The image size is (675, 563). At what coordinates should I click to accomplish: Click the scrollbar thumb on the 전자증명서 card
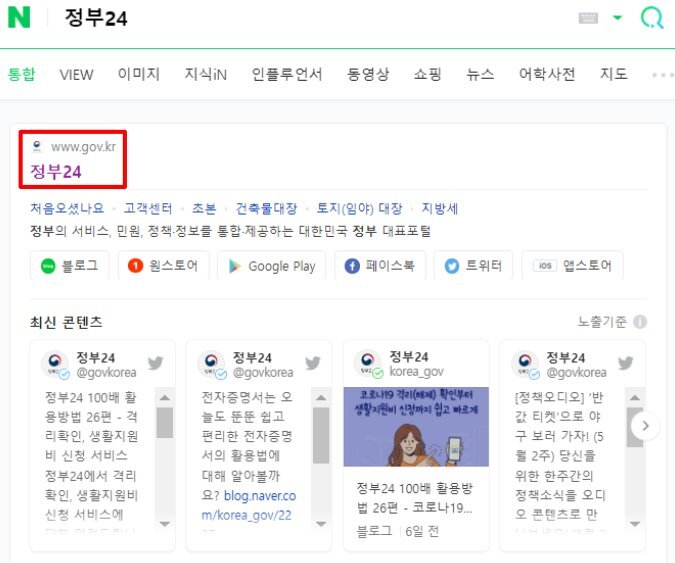click(321, 435)
